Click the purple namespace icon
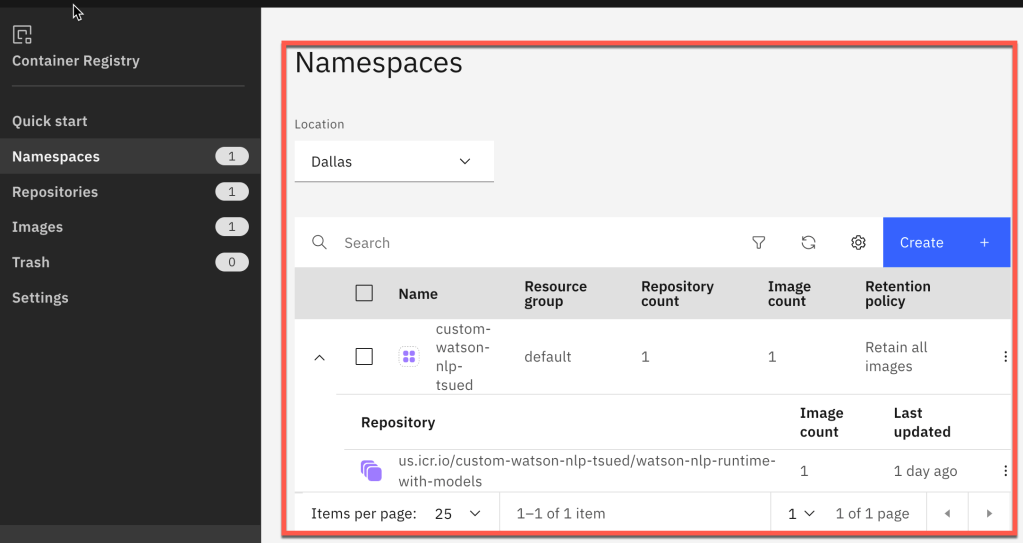 pos(408,357)
